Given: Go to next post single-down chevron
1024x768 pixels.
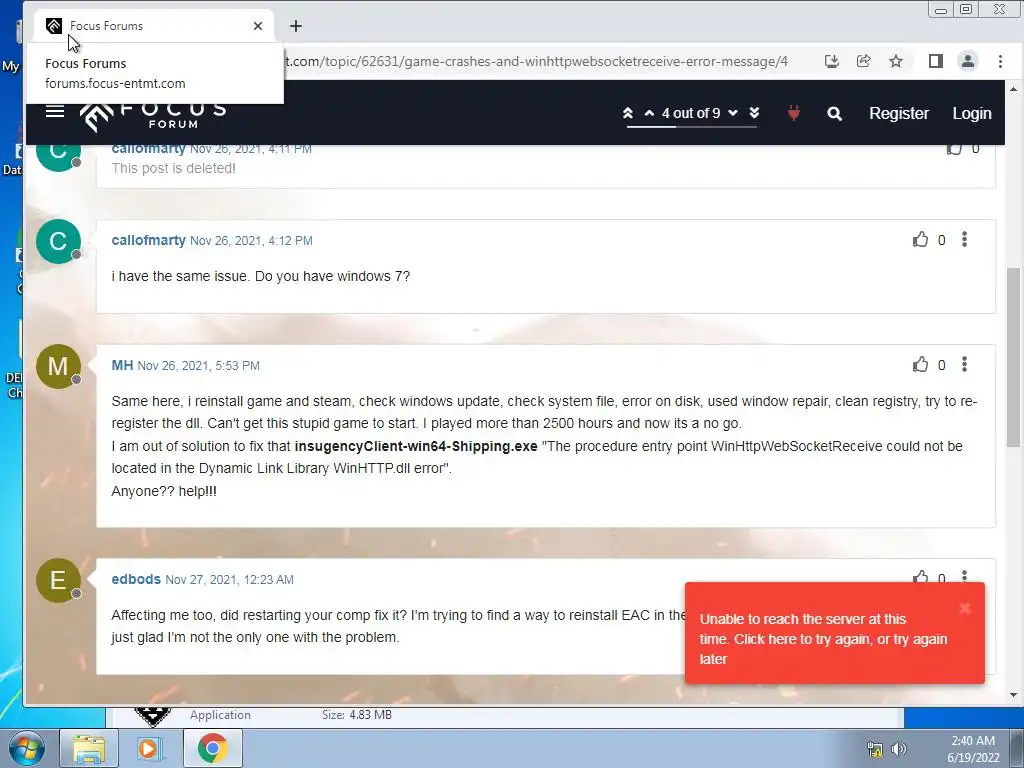Looking at the screenshot, I should click(733, 113).
